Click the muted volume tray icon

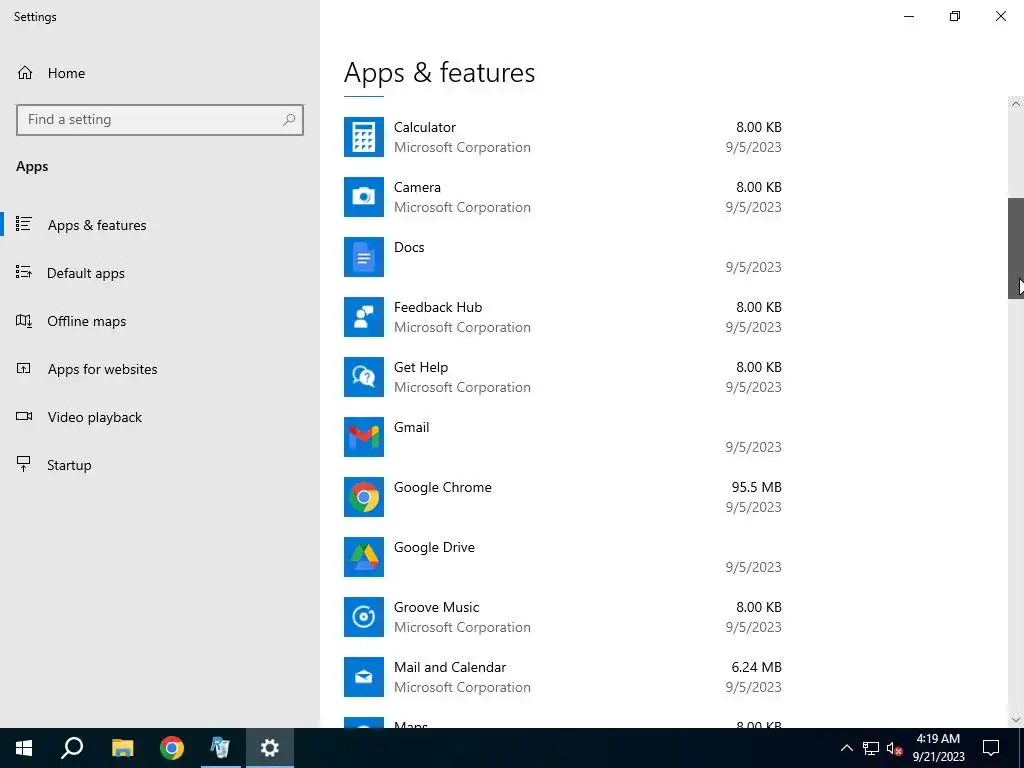(x=895, y=748)
